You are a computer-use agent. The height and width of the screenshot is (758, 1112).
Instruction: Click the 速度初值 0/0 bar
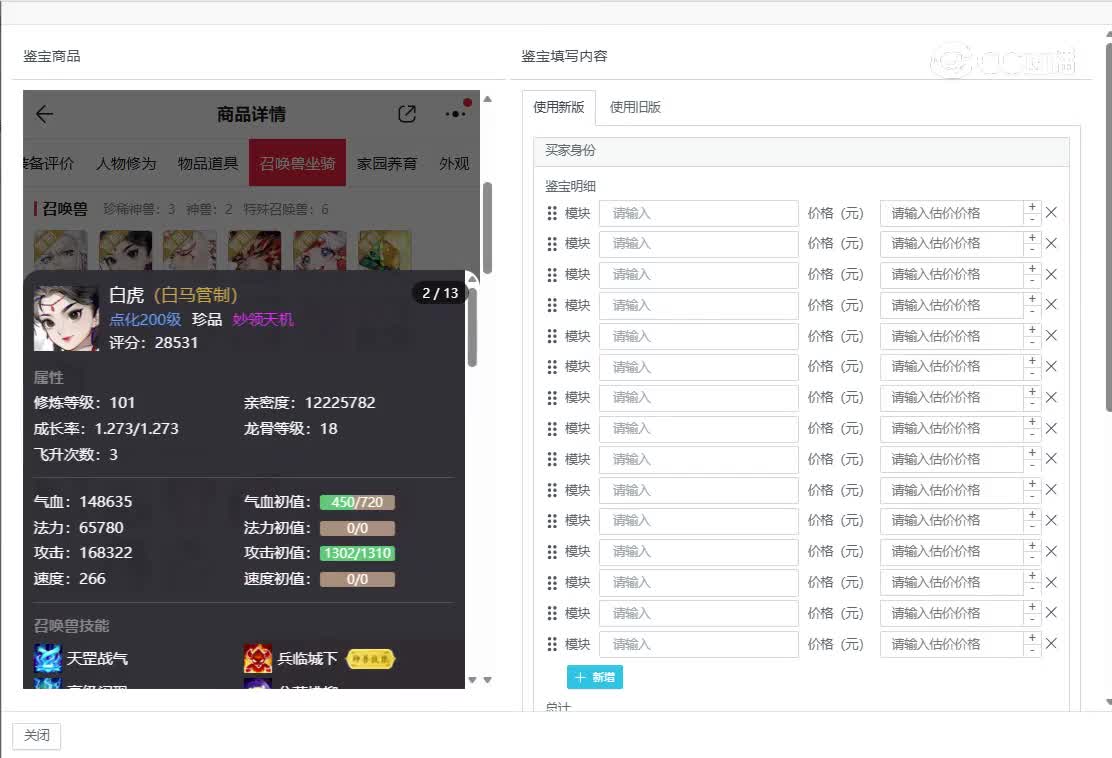357,579
